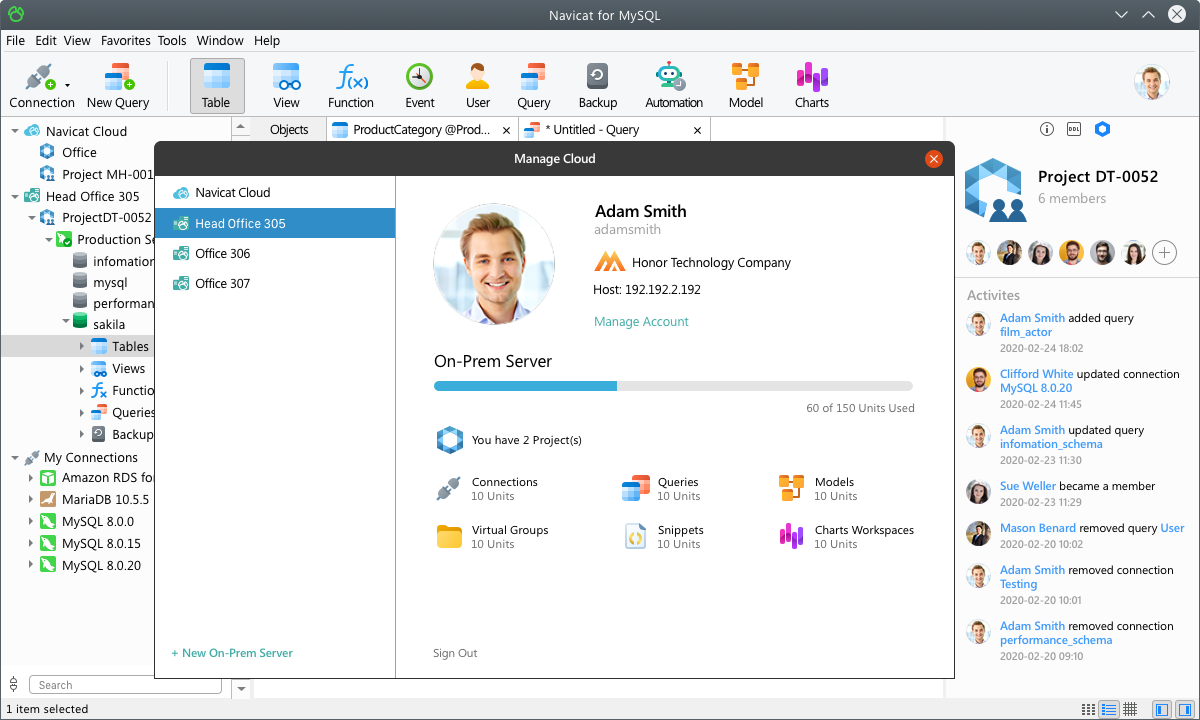The height and width of the screenshot is (720, 1200).
Task: Switch to the Objects tab
Action: [x=289, y=130]
